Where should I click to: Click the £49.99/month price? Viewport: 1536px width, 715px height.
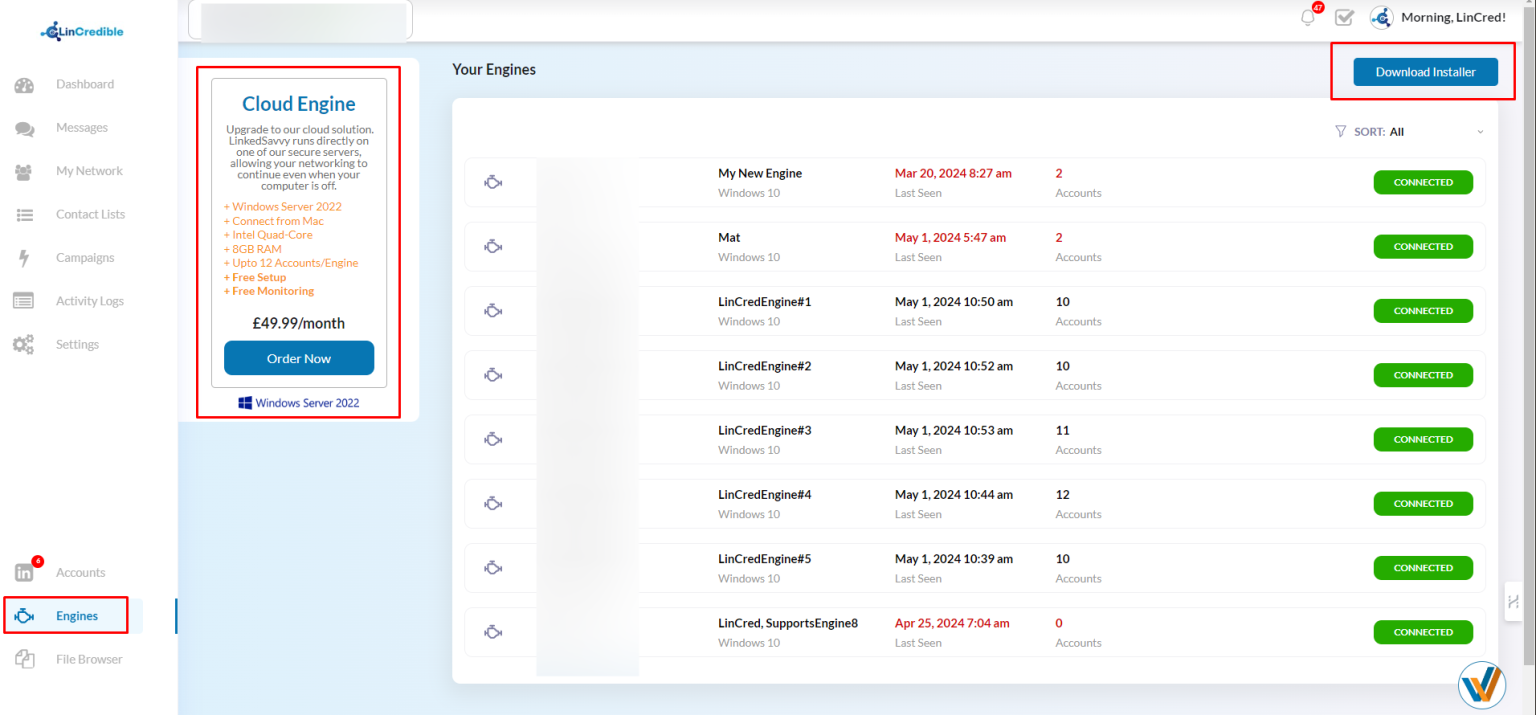tap(299, 323)
